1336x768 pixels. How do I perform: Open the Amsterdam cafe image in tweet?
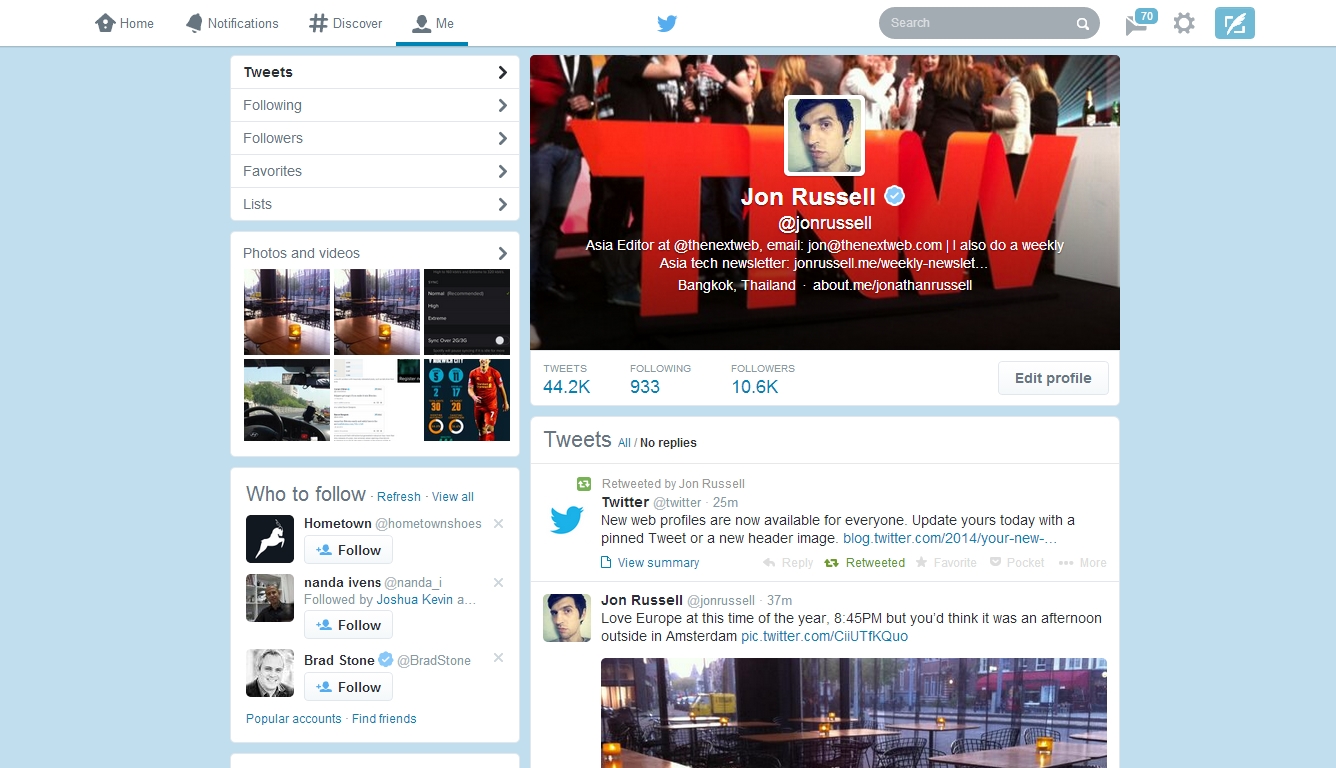[x=854, y=712]
